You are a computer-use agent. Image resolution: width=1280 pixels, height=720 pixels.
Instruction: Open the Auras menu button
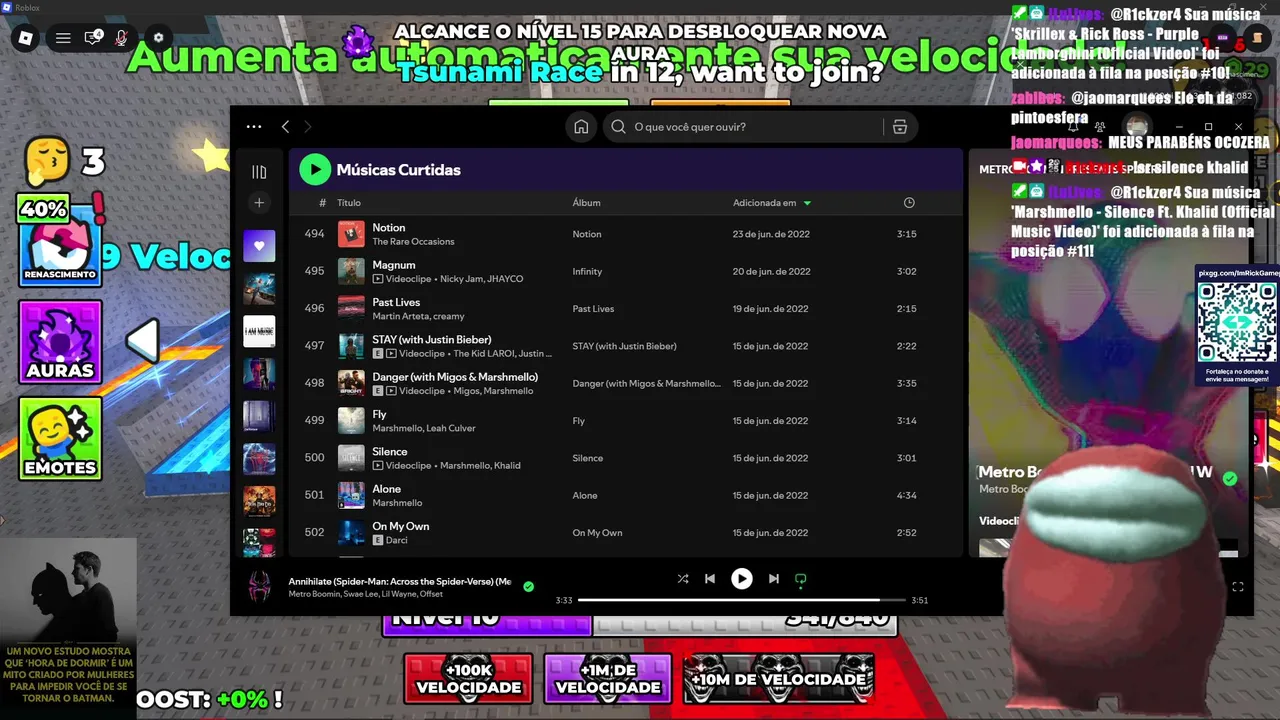click(x=60, y=342)
